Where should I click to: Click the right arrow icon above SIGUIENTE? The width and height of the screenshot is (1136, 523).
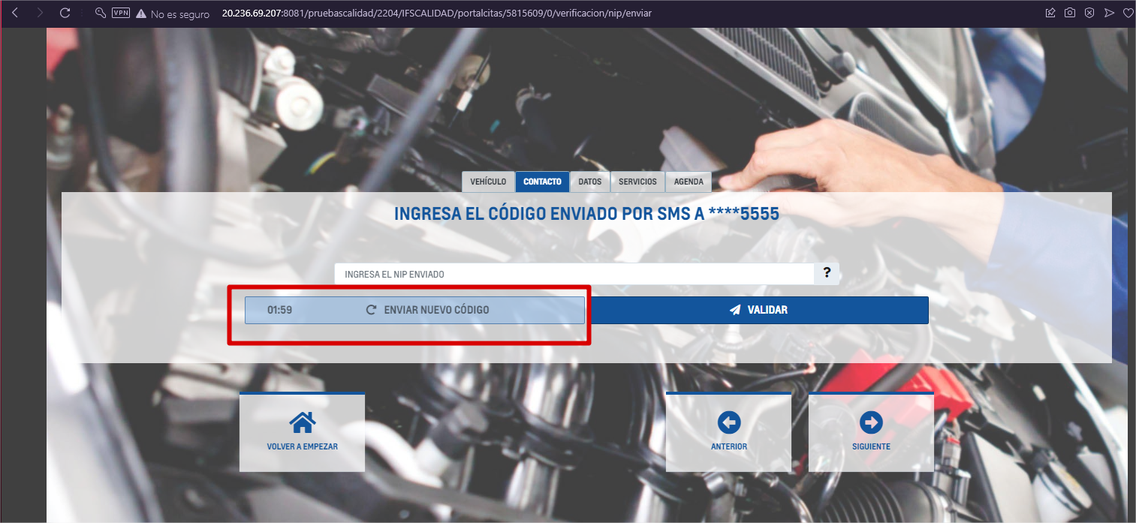pos(871,422)
